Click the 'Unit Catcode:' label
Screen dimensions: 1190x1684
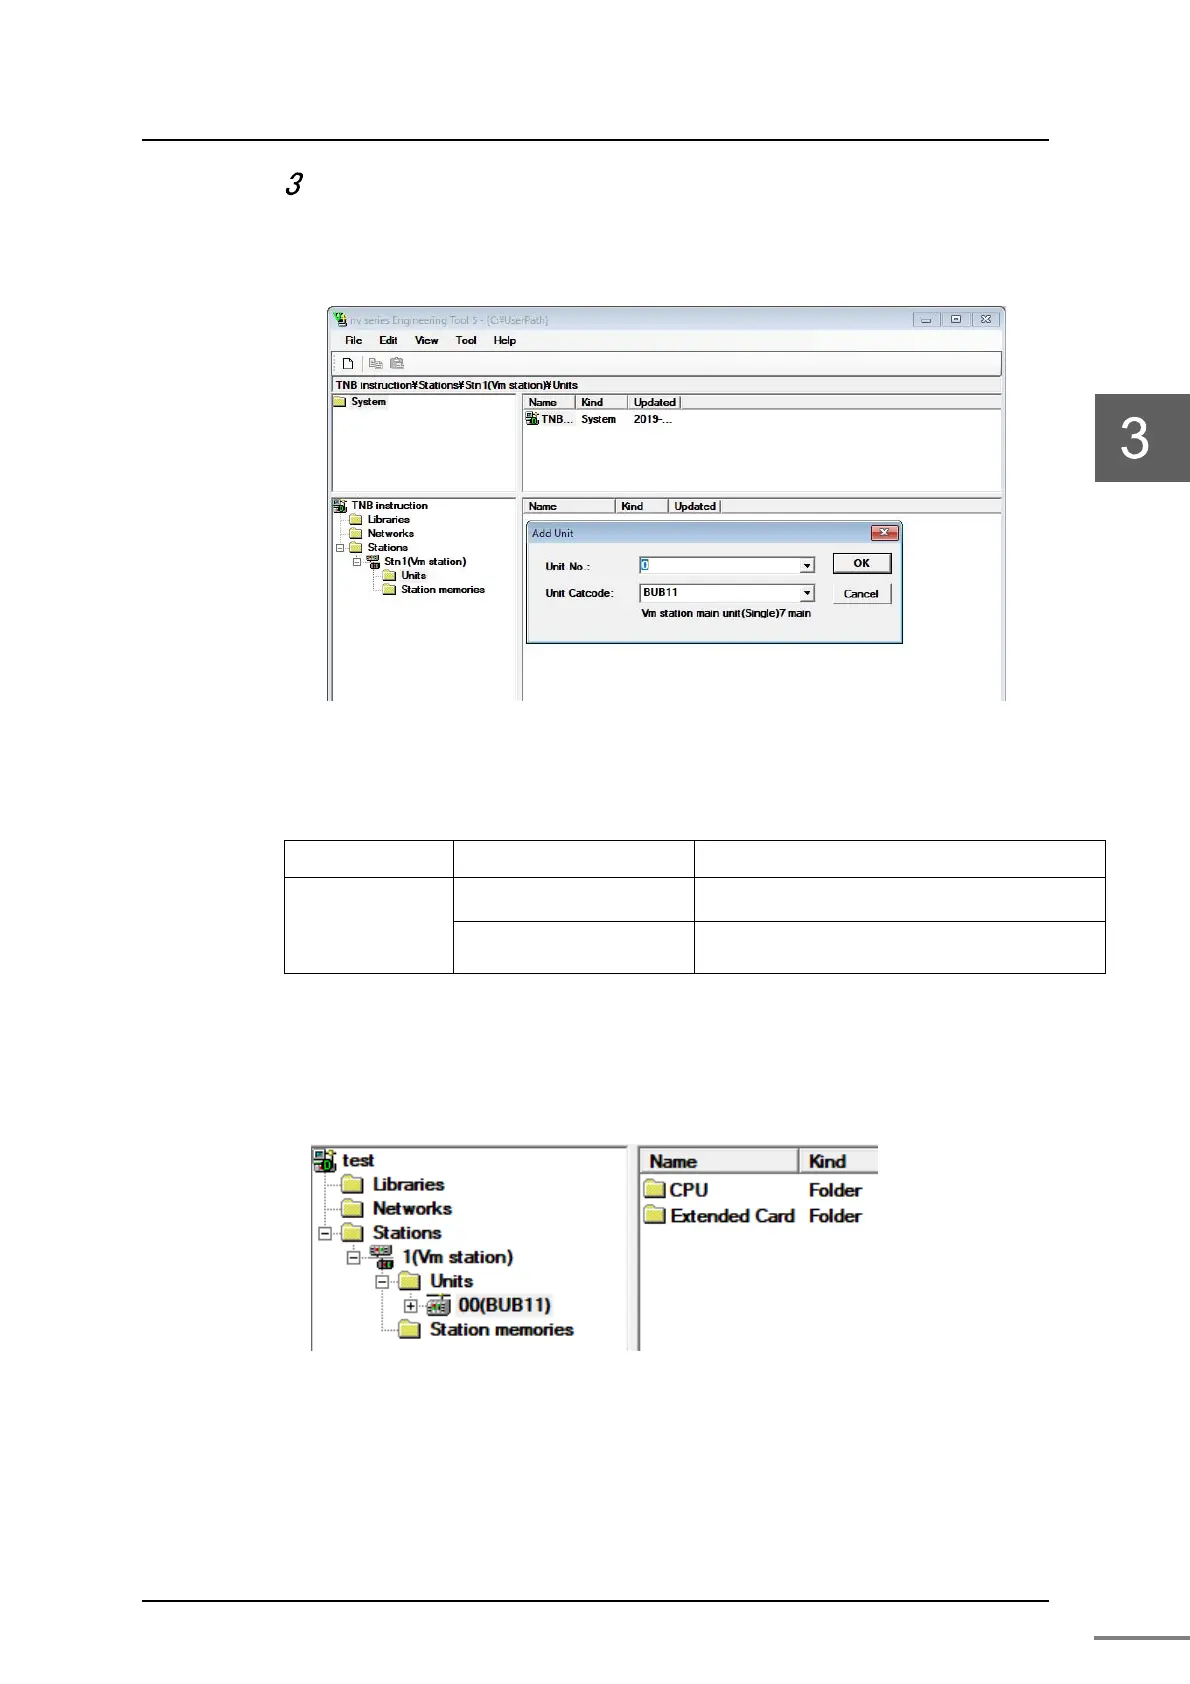579,594
